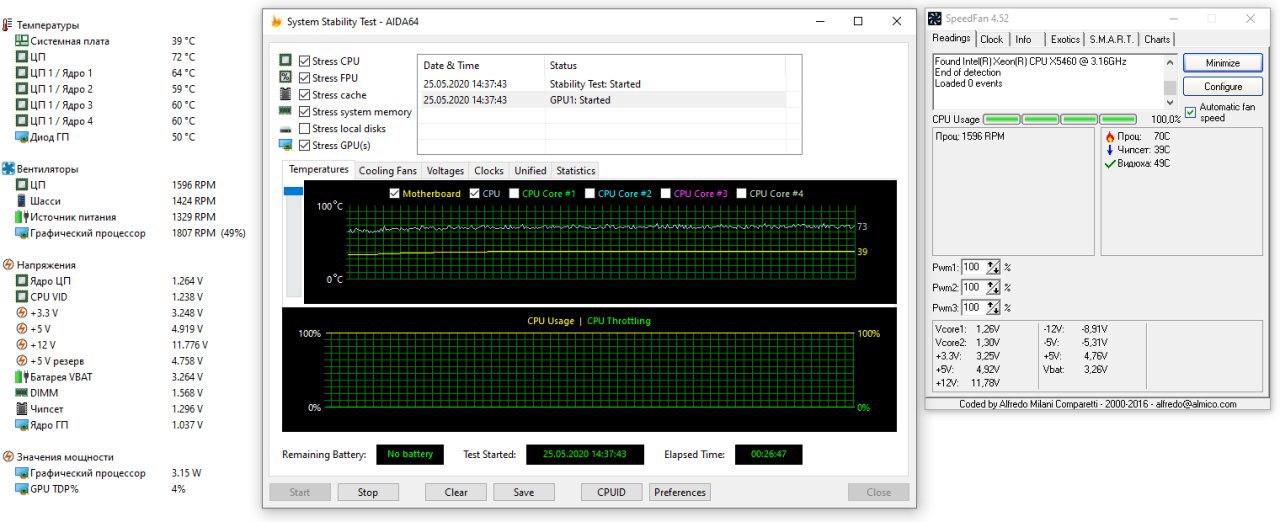Click the green check icon beside Видюха: 49C
This screenshot has width=1280, height=522.
tap(1110, 163)
